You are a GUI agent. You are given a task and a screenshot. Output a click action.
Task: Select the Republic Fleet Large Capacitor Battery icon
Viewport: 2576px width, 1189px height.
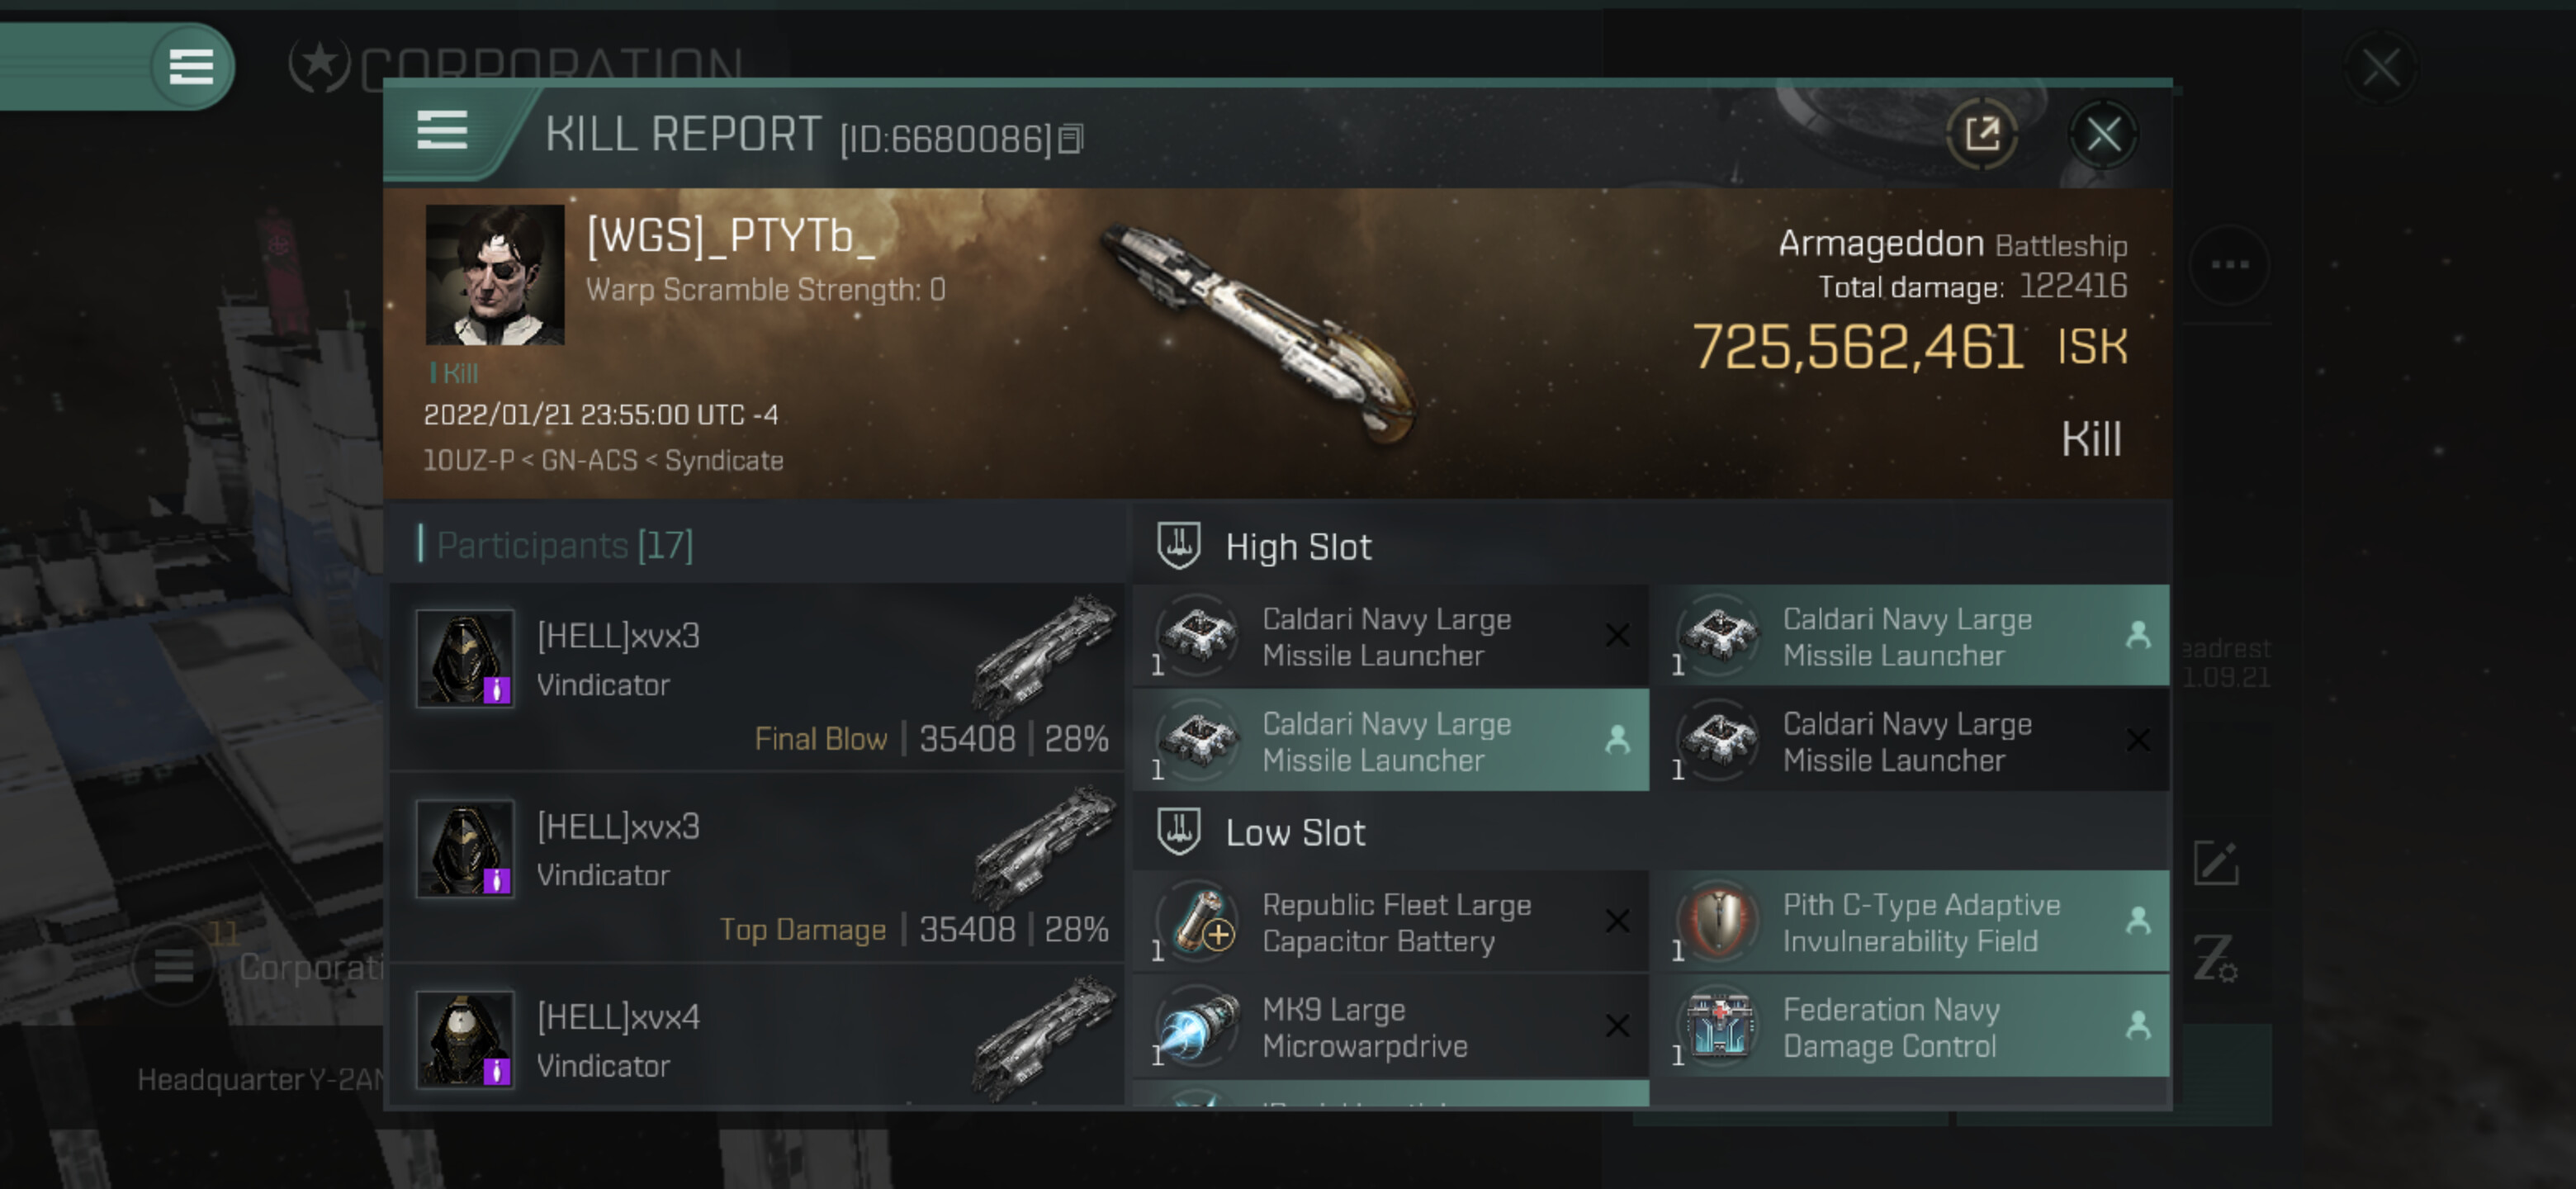[x=1200, y=921]
